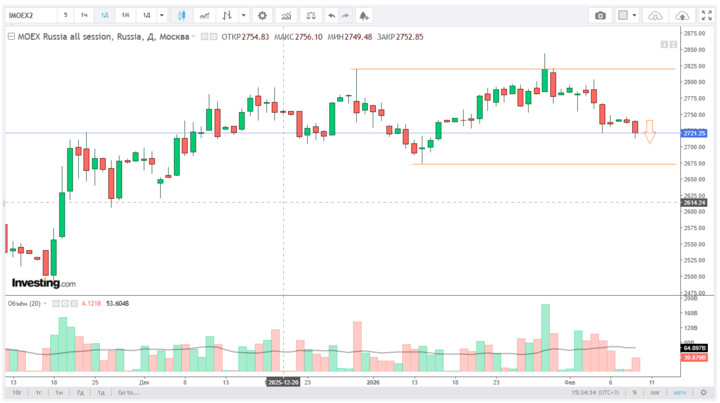The image size is (720, 403).
Task: Open the chart-type dropdown arrow
Action: (243, 16)
